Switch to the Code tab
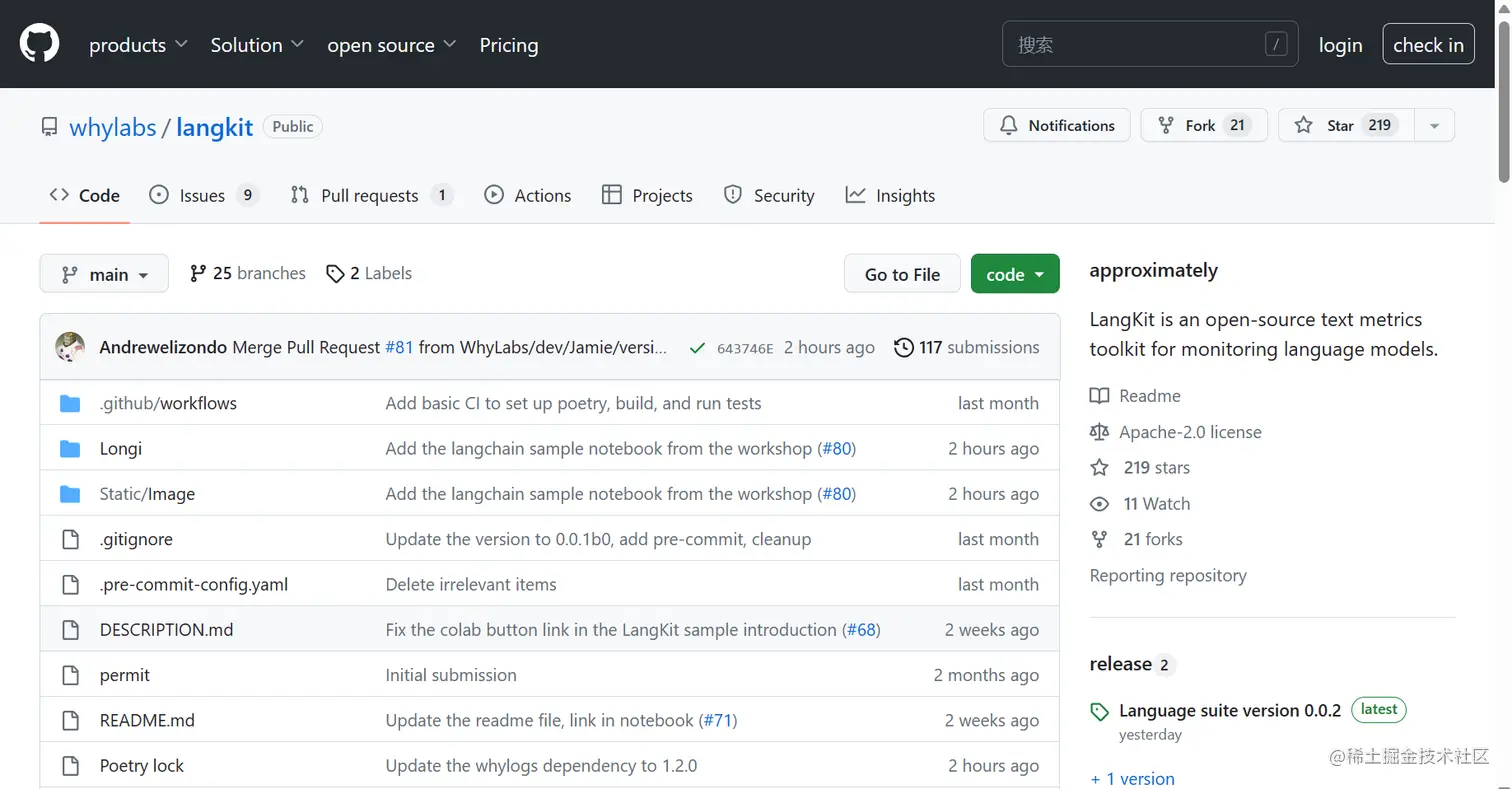 coord(85,196)
